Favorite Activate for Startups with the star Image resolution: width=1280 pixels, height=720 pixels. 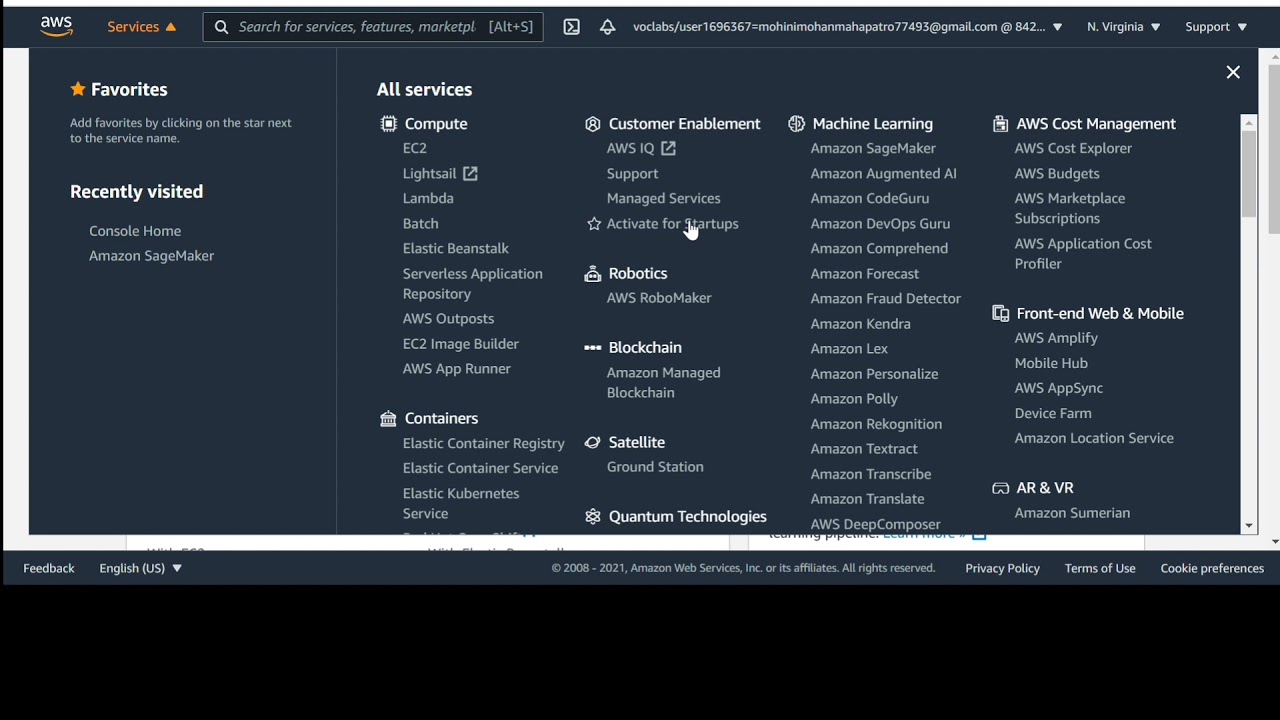point(594,224)
